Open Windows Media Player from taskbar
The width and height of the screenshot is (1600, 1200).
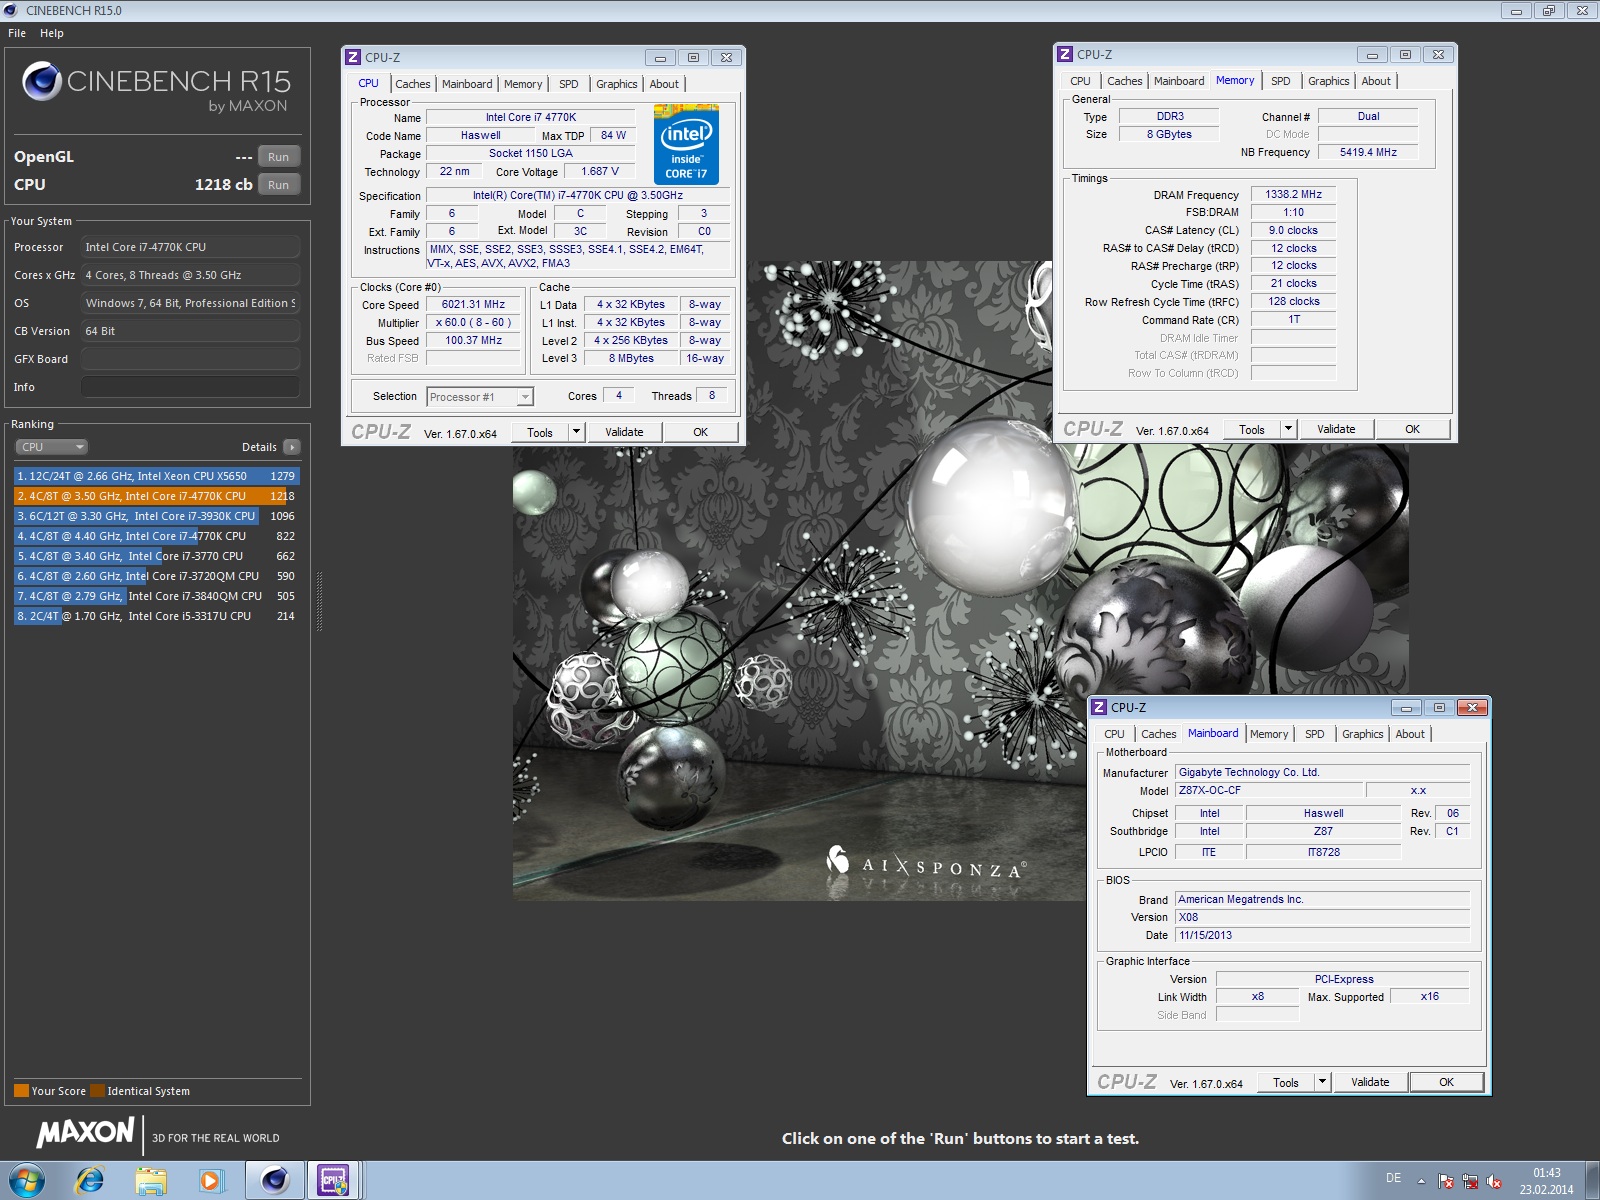click(211, 1181)
